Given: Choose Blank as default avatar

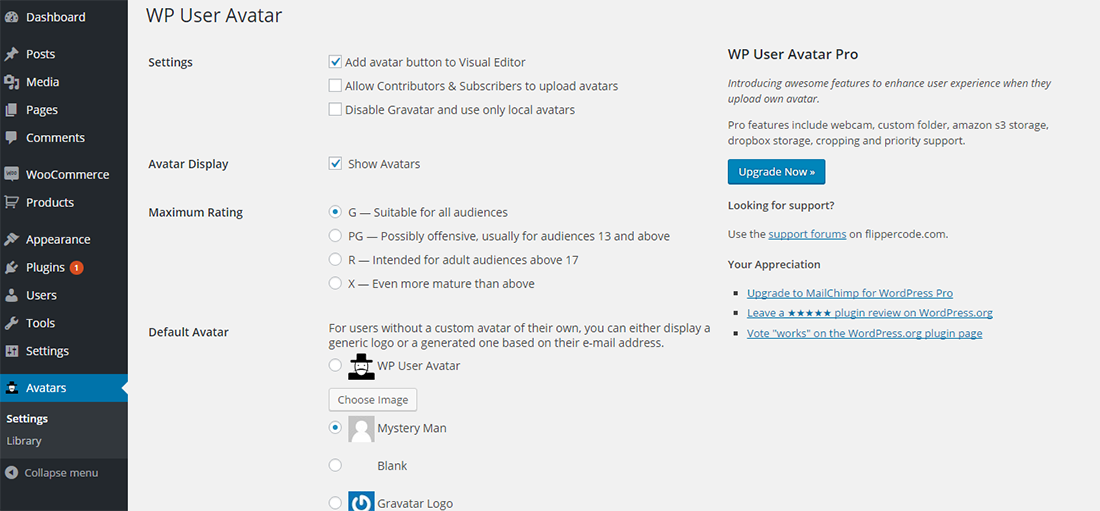Looking at the screenshot, I should 335,465.
